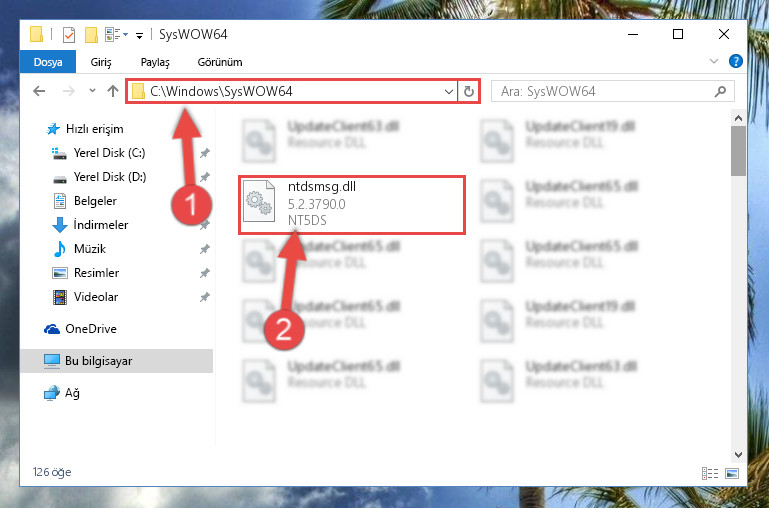Open Customize Quick Access Toolbar dropdown
The width and height of the screenshot is (769, 508).
tap(139, 35)
